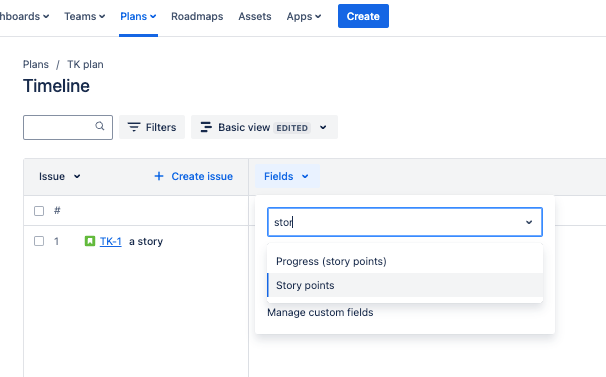This screenshot has width=606, height=377.
Task: Open the Plans menu
Action: 138,16
